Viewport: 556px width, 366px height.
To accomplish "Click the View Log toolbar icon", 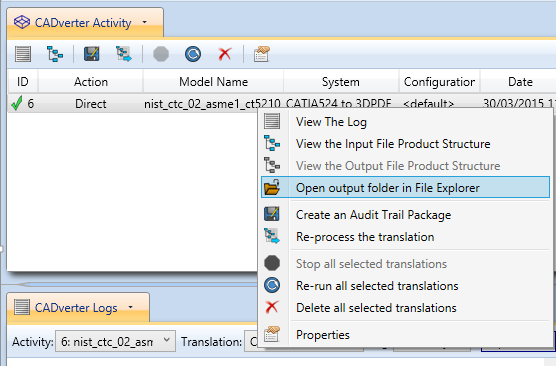I will [x=23, y=54].
